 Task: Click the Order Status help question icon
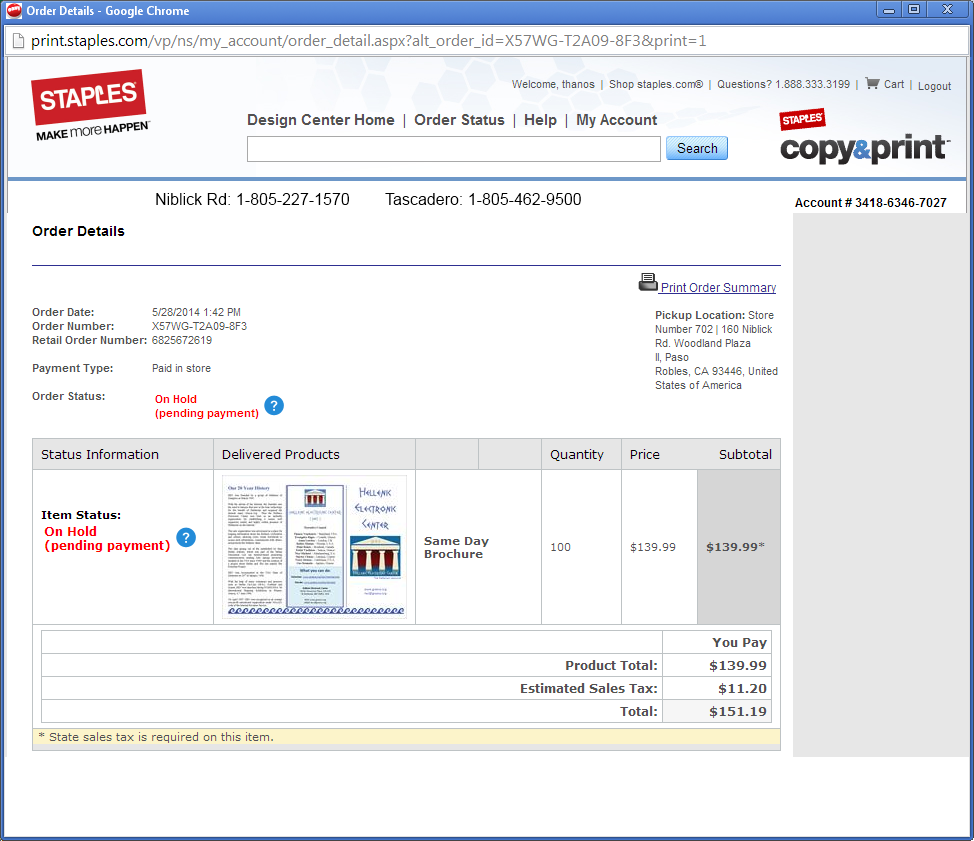click(x=274, y=406)
